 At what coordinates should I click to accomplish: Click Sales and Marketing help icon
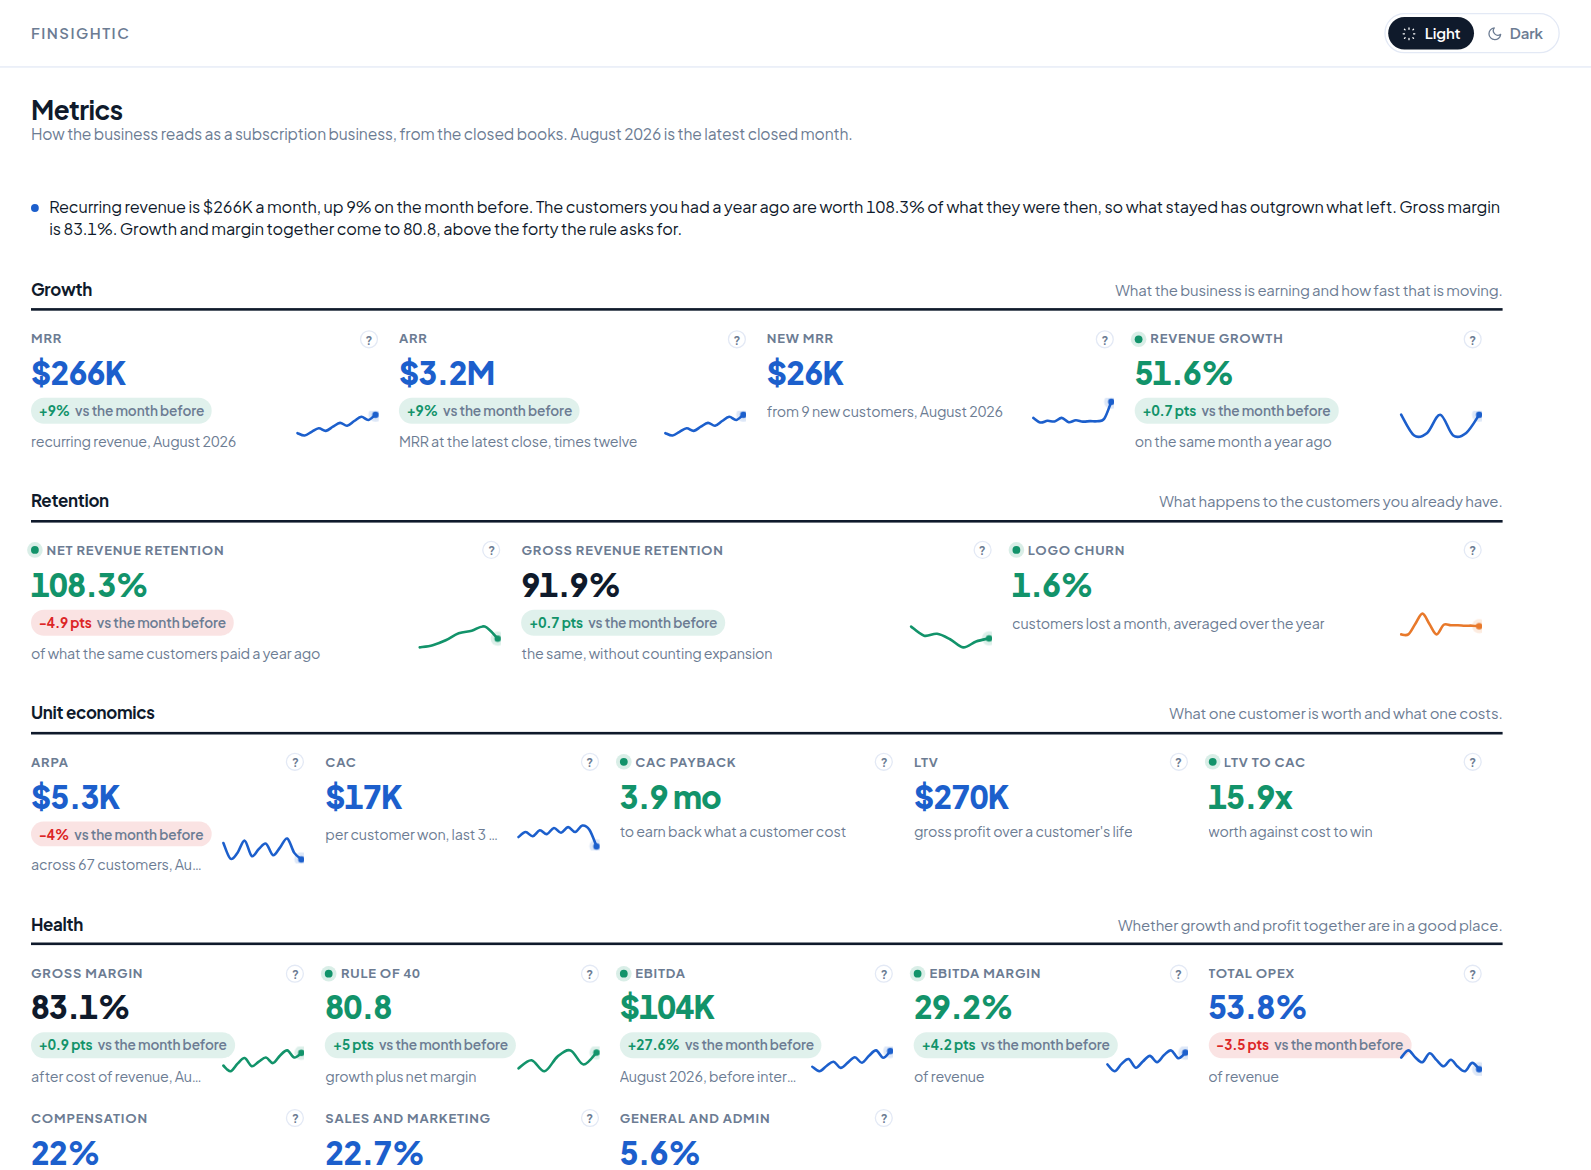point(590,1118)
